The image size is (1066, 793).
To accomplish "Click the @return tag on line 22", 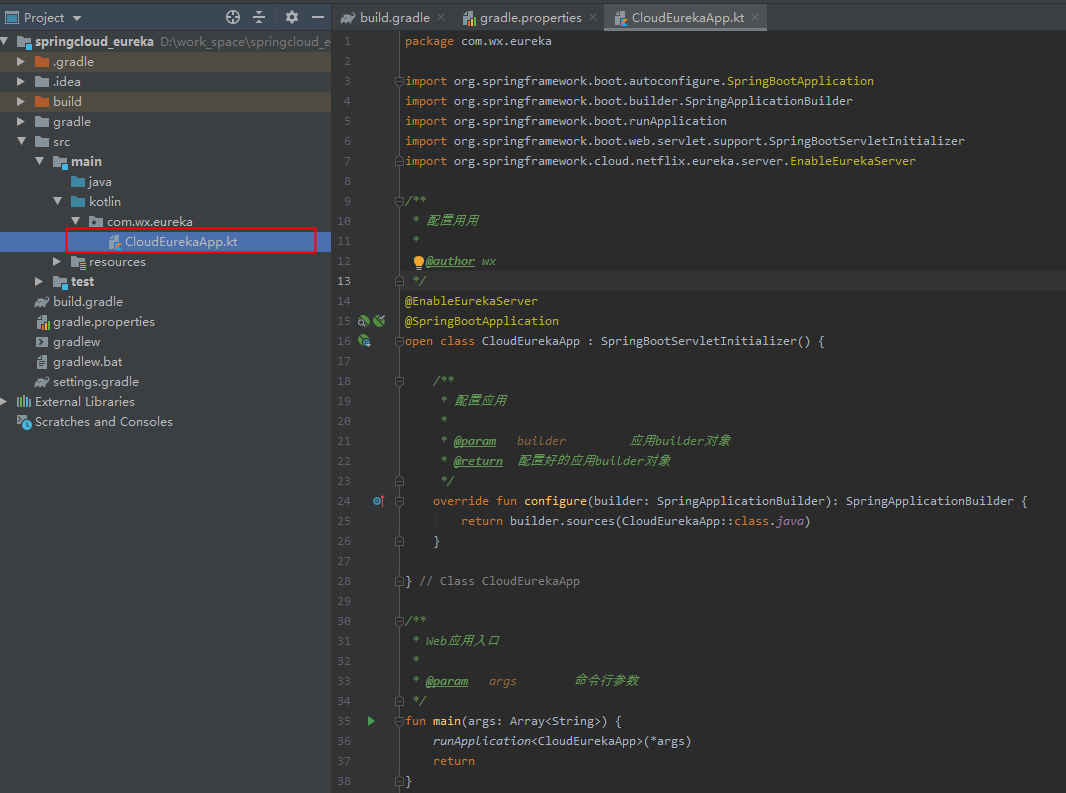I will pos(478,461).
